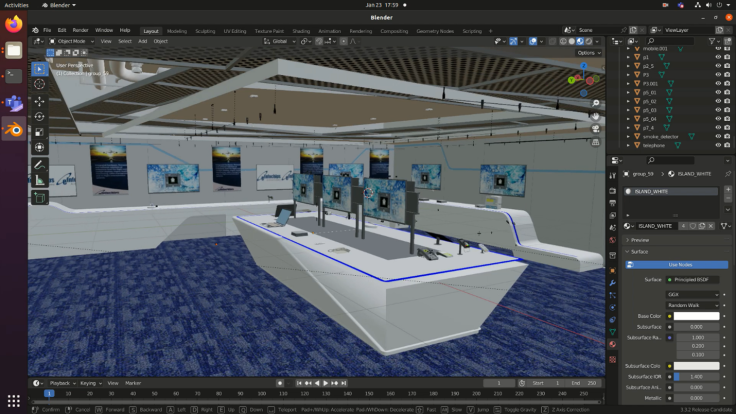
Task: Switch to the Shading workspace tab
Action: pos(301,30)
